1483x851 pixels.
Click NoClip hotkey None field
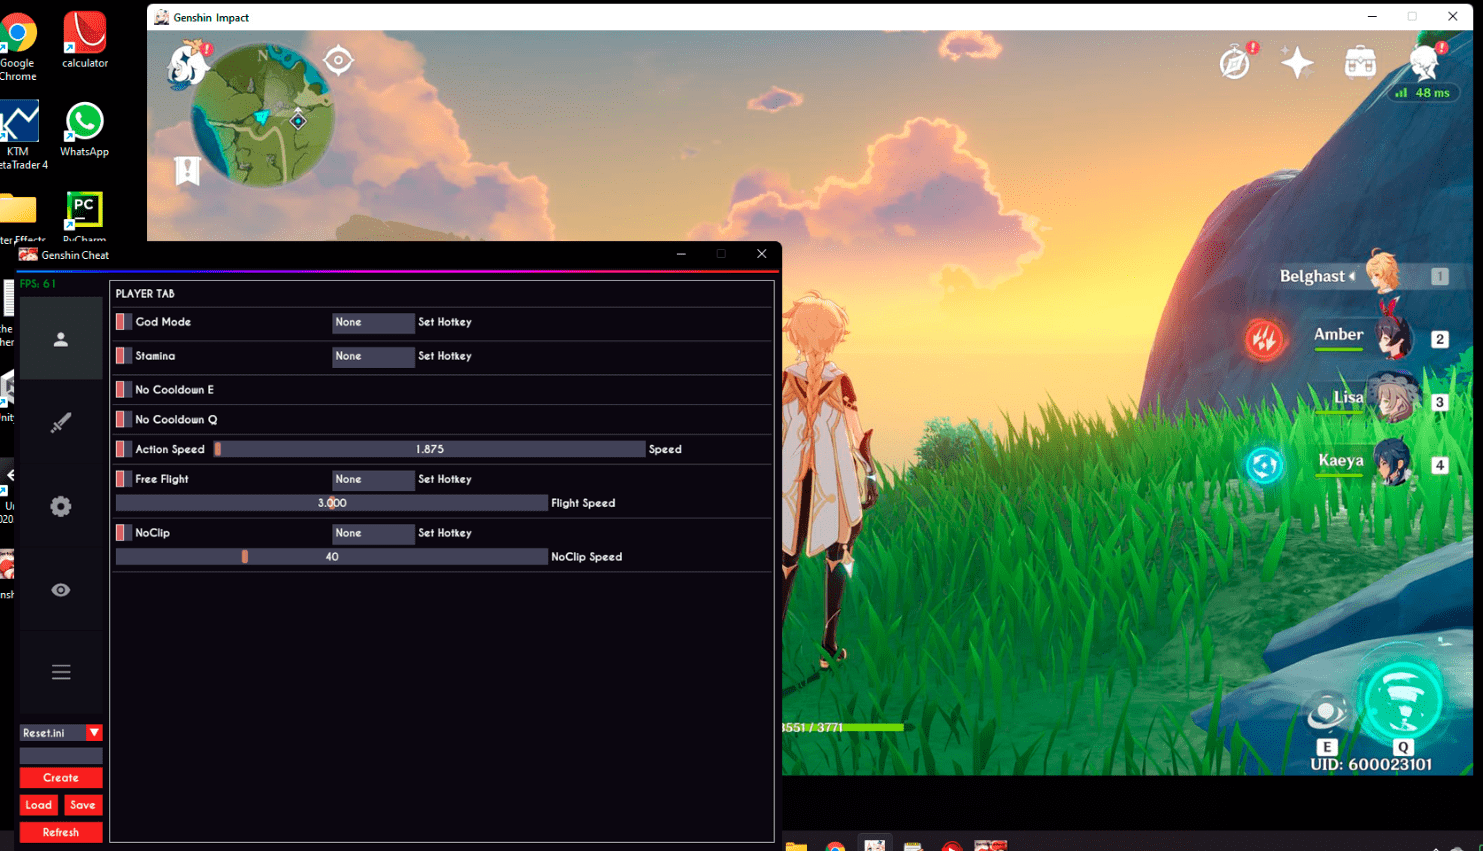(373, 534)
